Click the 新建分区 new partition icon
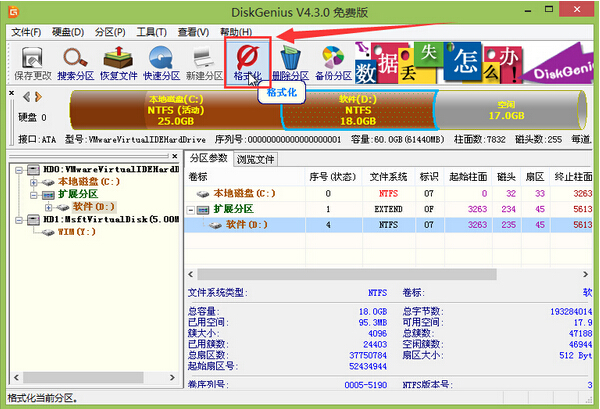The height and width of the screenshot is (409, 600). (204, 64)
